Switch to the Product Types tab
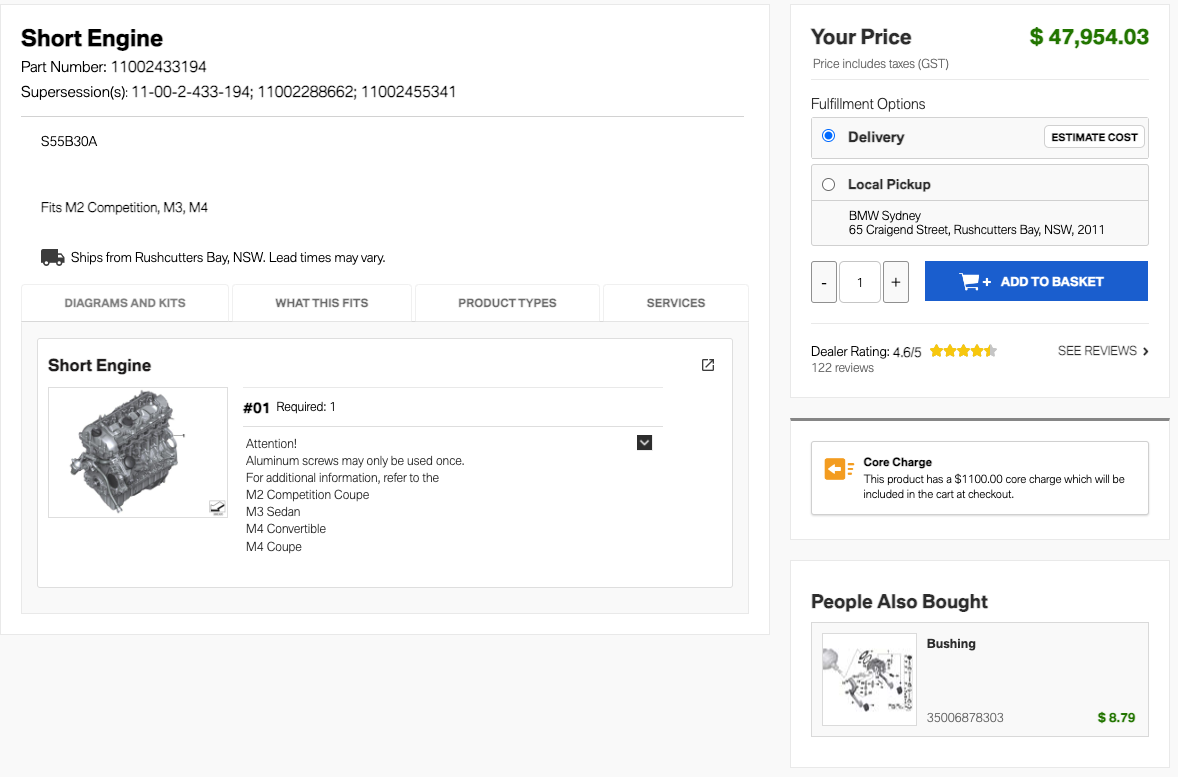The width and height of the screenshot is (1178, 777). coord(507,303)
